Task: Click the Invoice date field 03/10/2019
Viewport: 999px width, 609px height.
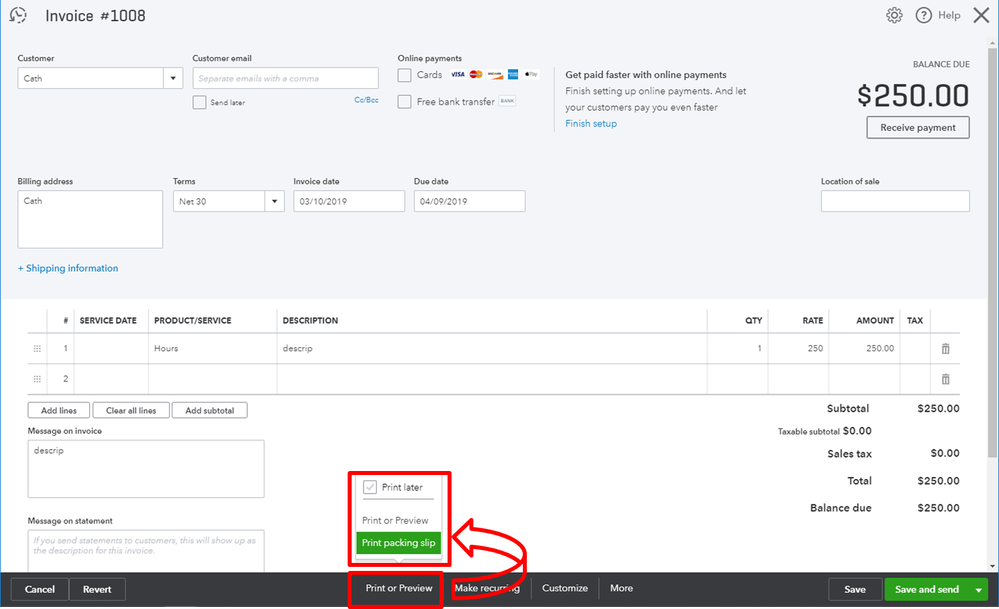Action: tap(349, 201)
